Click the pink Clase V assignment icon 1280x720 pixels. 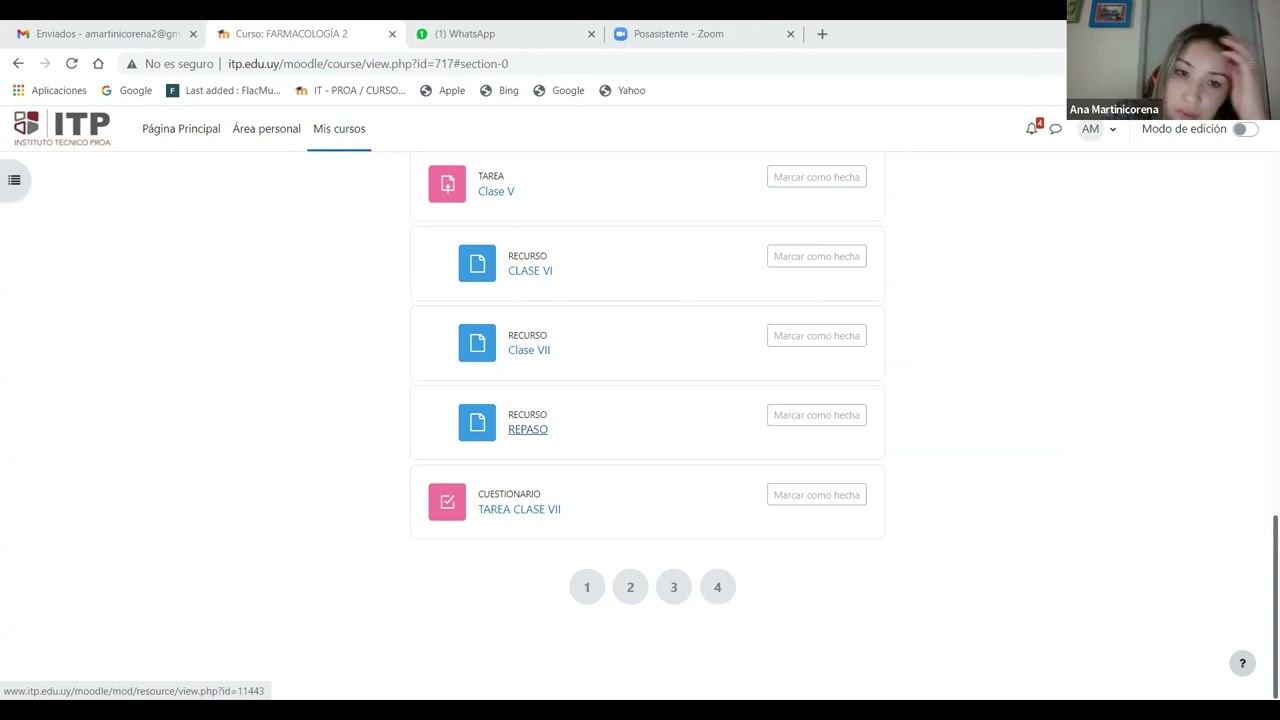coord(447,184)
